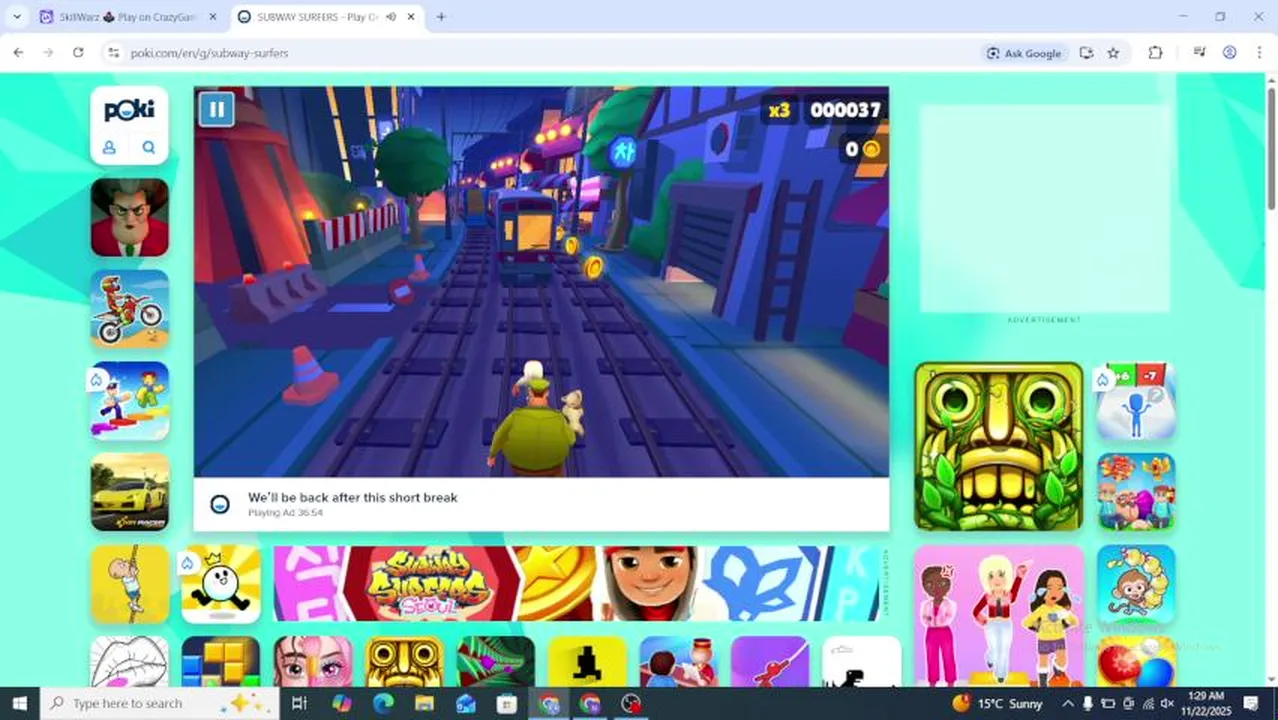Open Poki search magnifier icon
This screenshot has width=1278, height=720.
149,147
